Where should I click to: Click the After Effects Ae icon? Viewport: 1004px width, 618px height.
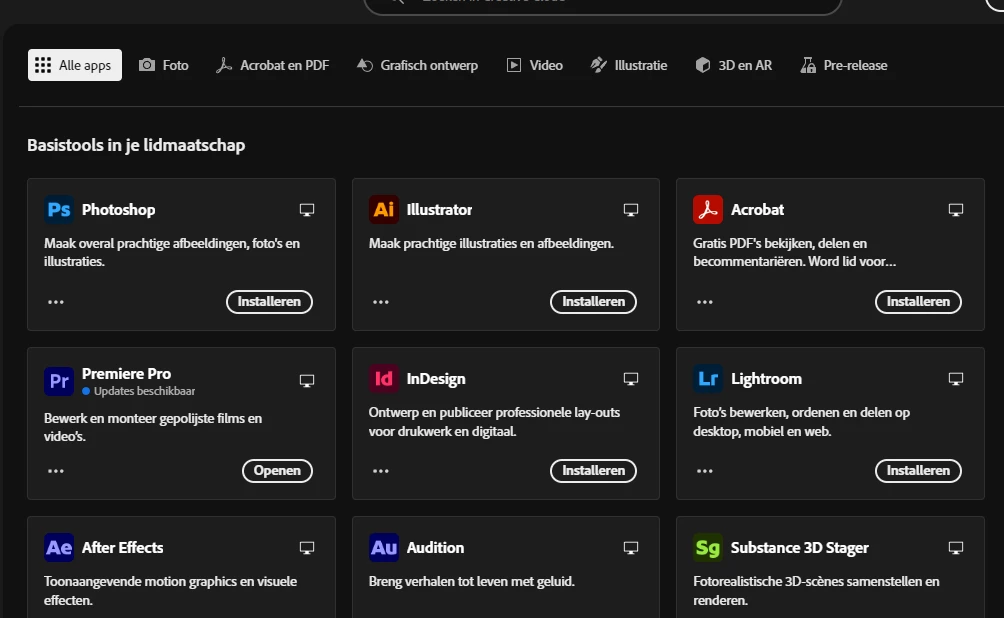click(x=59, y=548)
